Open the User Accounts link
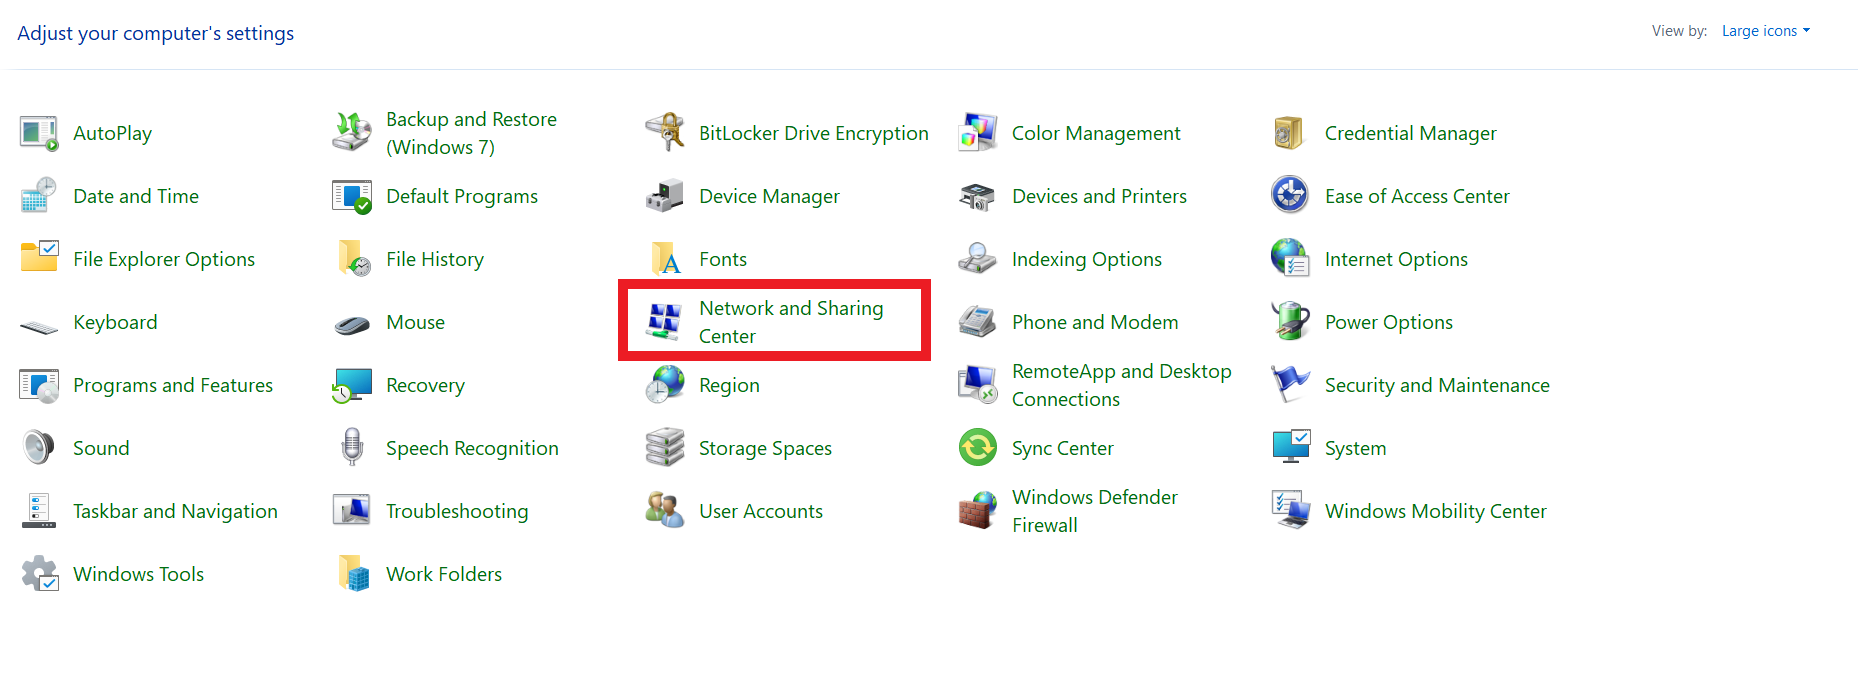 761,511
